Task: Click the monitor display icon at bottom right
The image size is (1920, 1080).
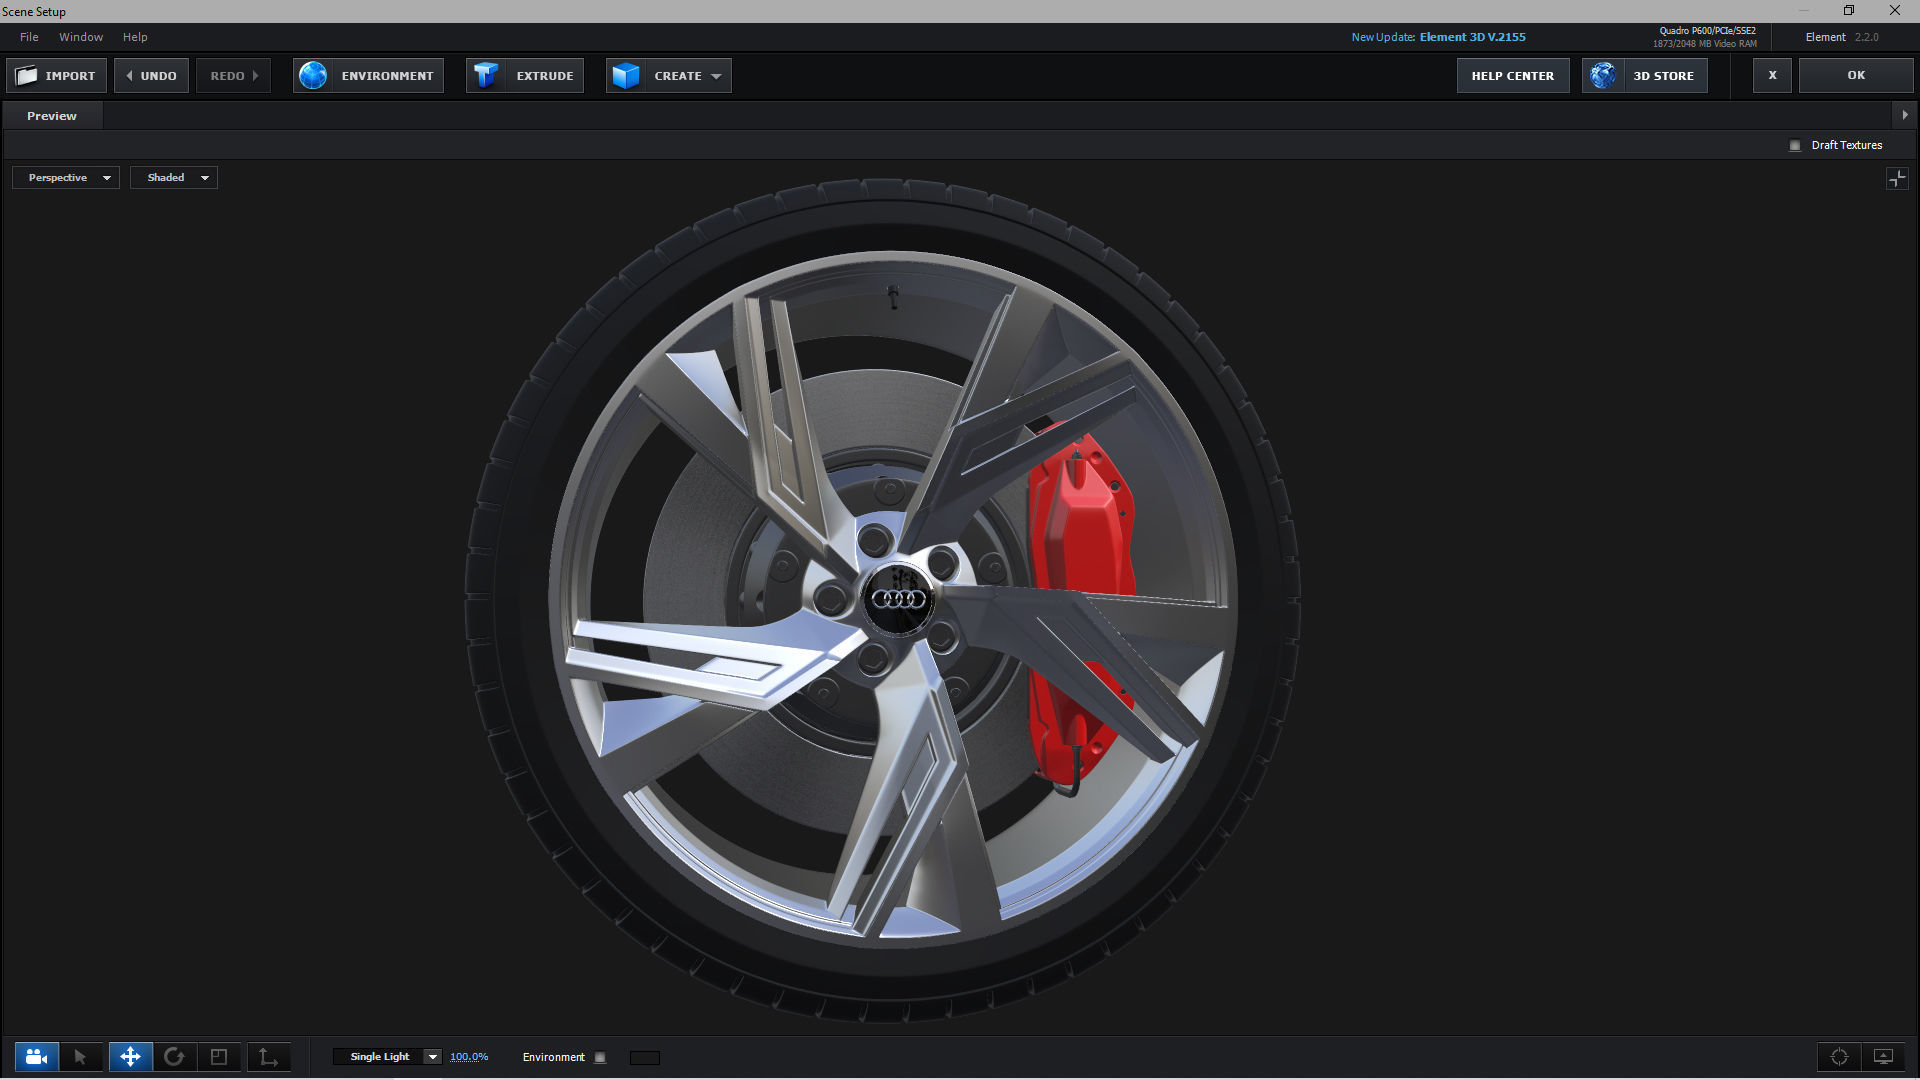Action: pos(1883,1057)
